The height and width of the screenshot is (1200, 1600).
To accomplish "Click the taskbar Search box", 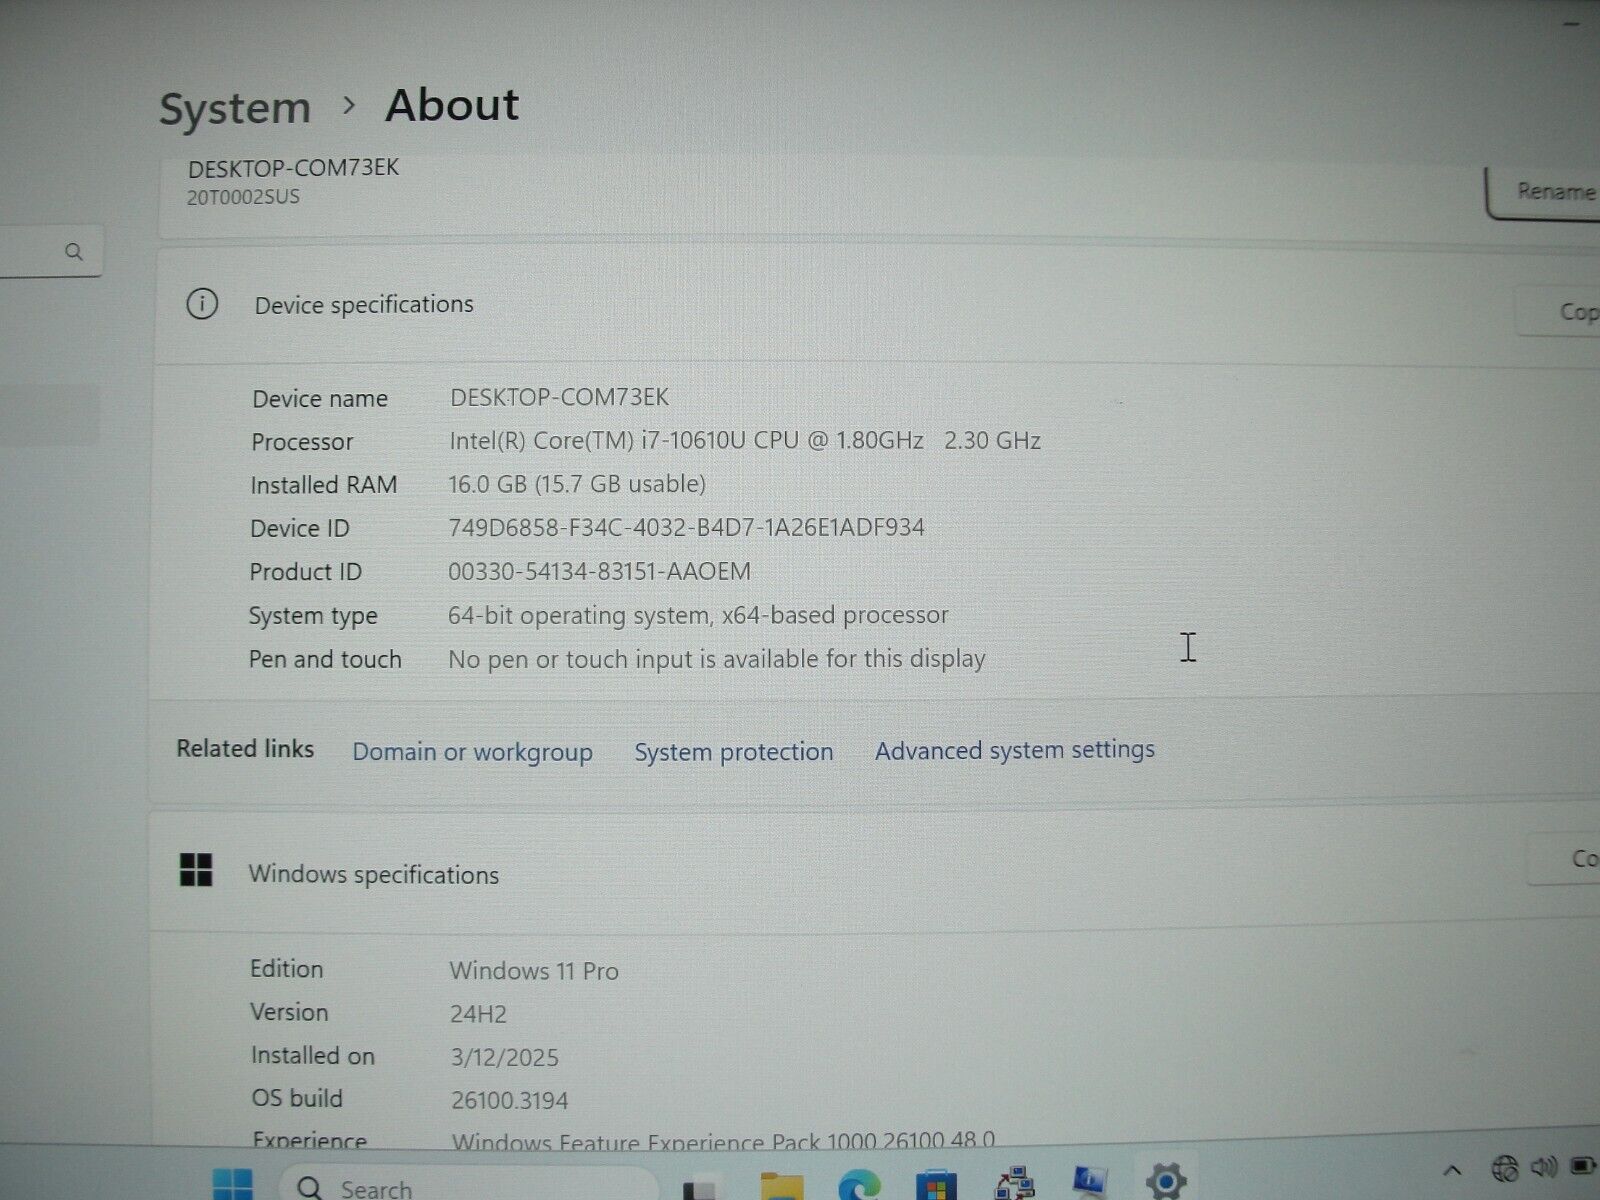I will click(x=470, y=1184).
